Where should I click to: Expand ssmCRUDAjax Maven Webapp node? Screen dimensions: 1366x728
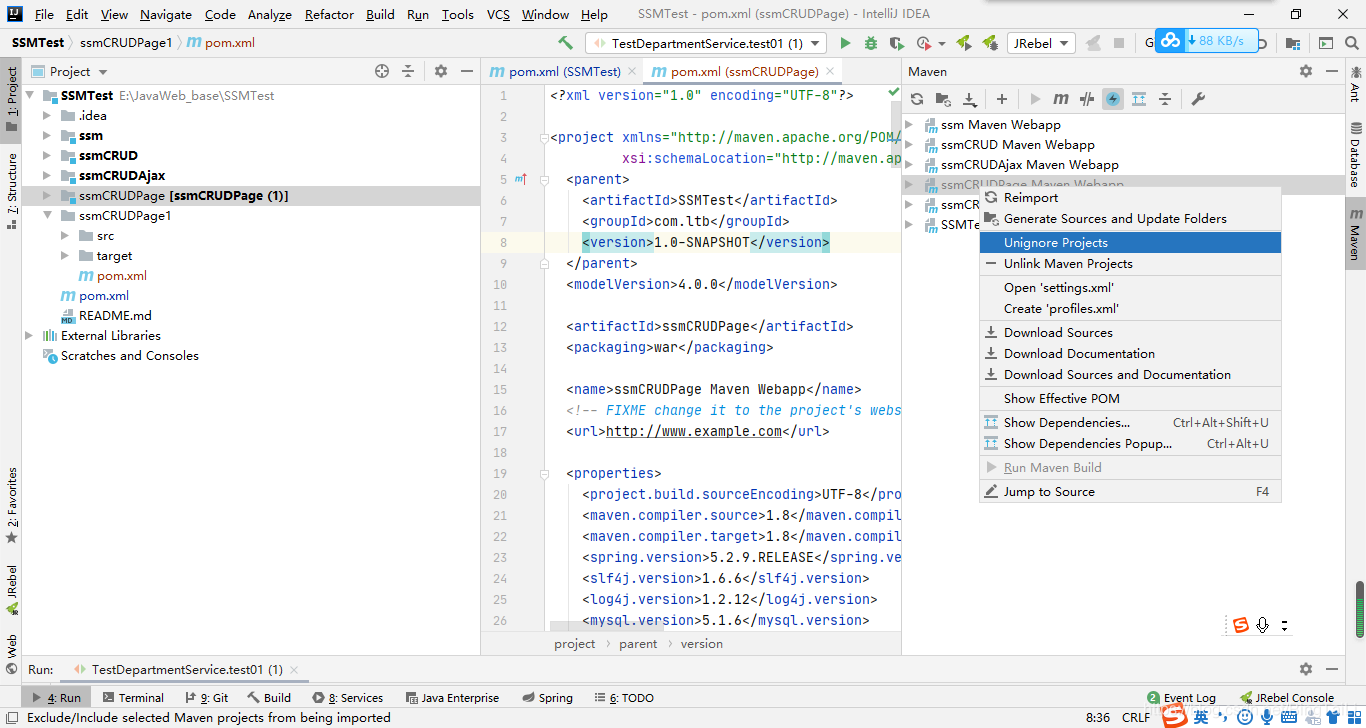tap(910, 165)
